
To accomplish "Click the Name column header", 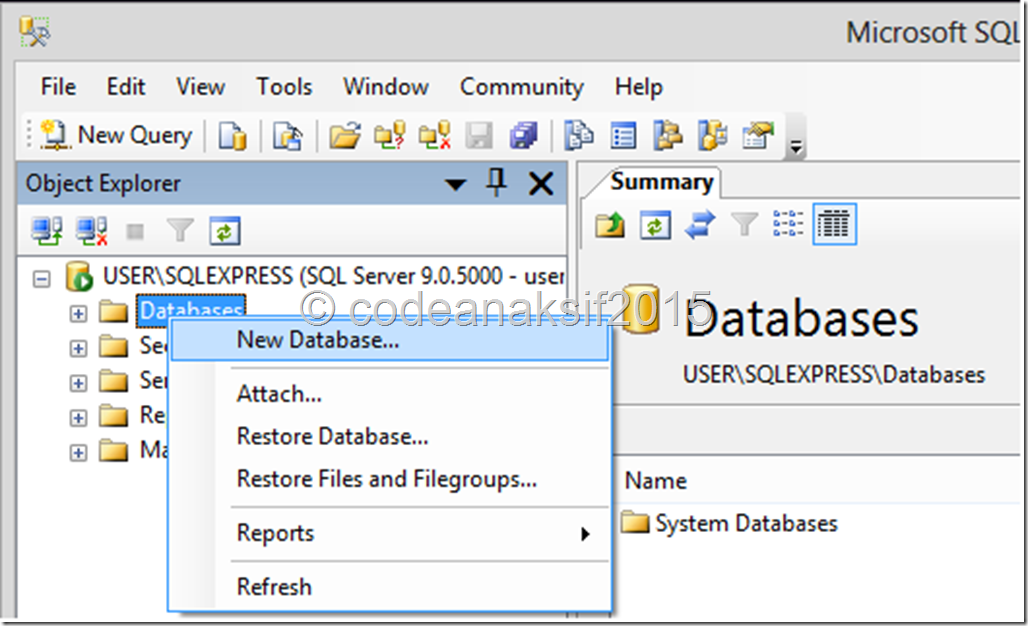I will [656, 481].
